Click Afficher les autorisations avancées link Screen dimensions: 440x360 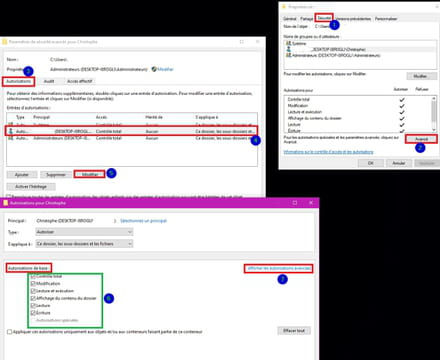(x=279, y=268)
